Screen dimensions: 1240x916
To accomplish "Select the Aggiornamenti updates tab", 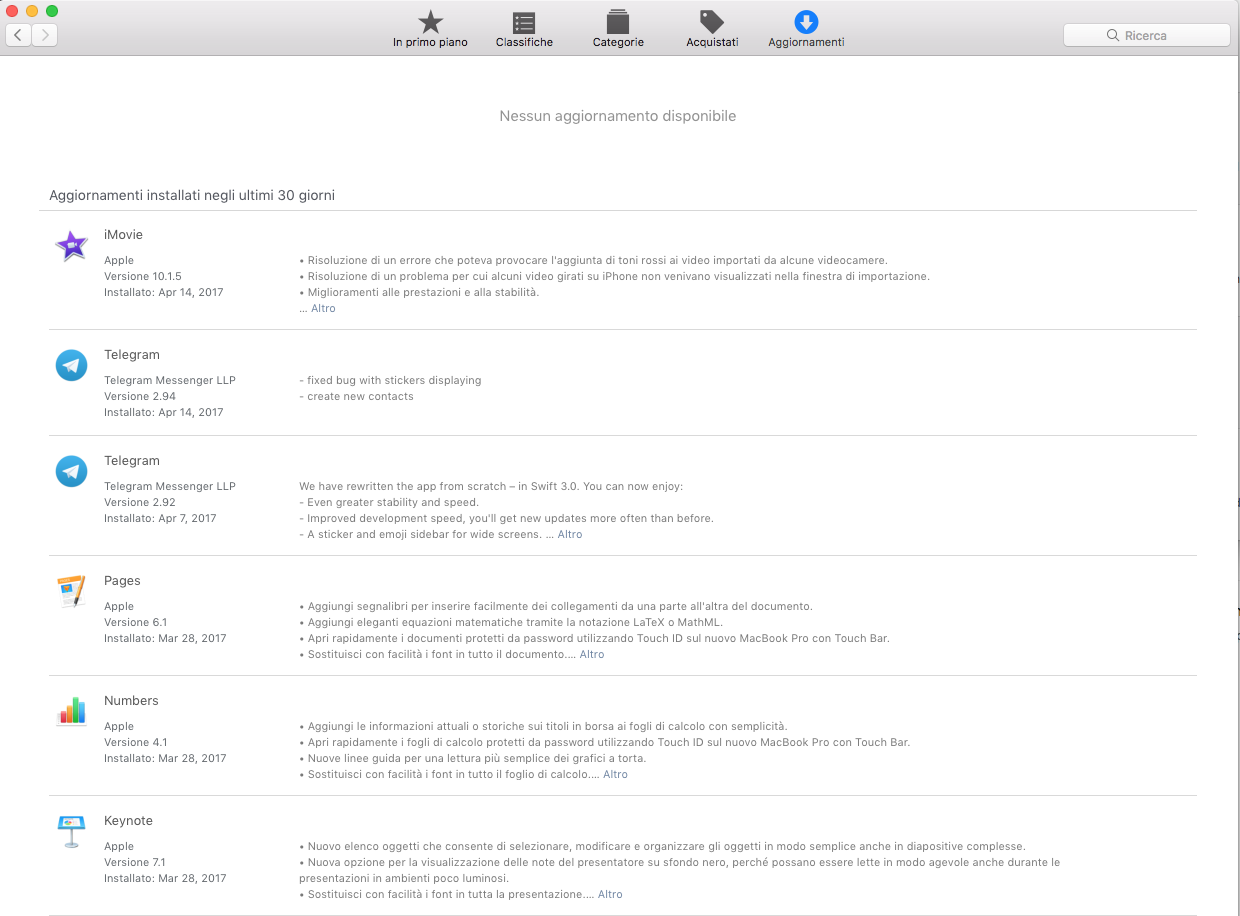I will click(806, 29).
